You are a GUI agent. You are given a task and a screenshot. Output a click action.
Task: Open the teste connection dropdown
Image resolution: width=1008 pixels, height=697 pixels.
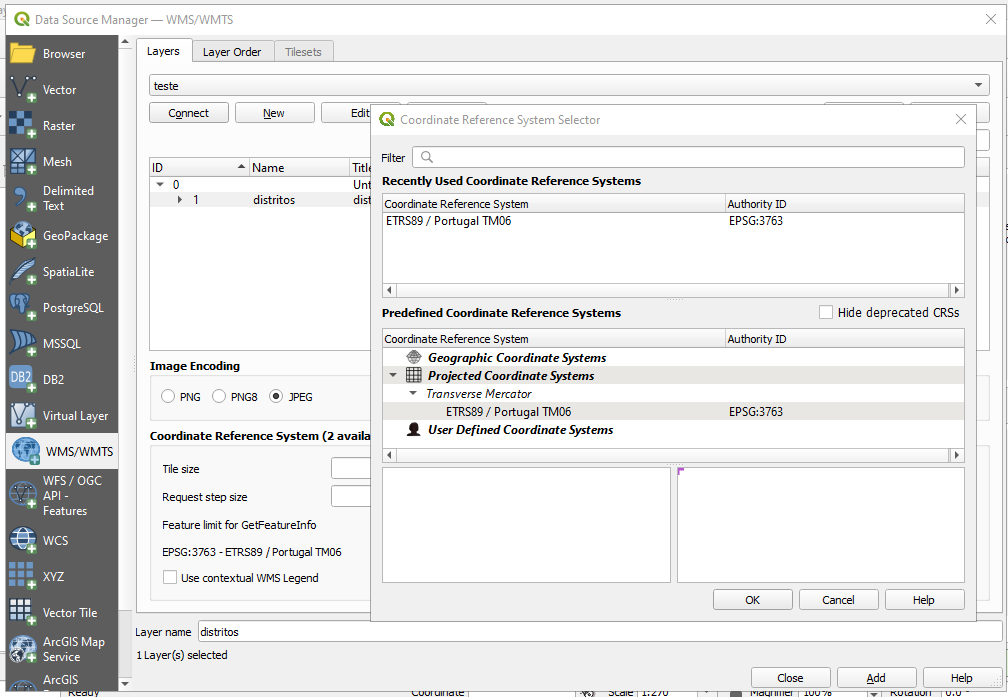(x=978, y=86)
